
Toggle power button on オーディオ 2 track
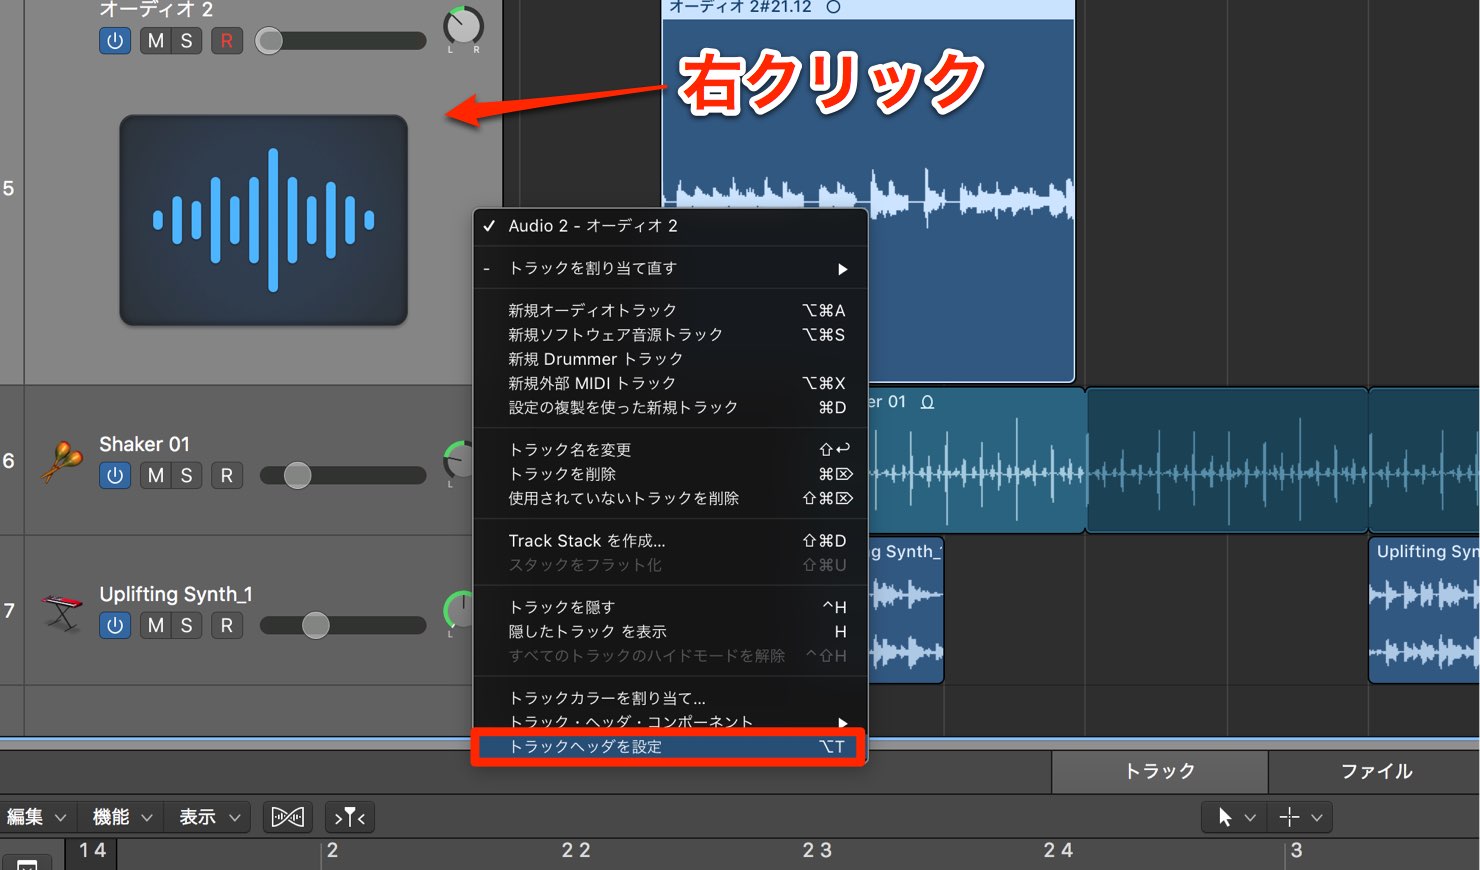(x=115, y=41)
